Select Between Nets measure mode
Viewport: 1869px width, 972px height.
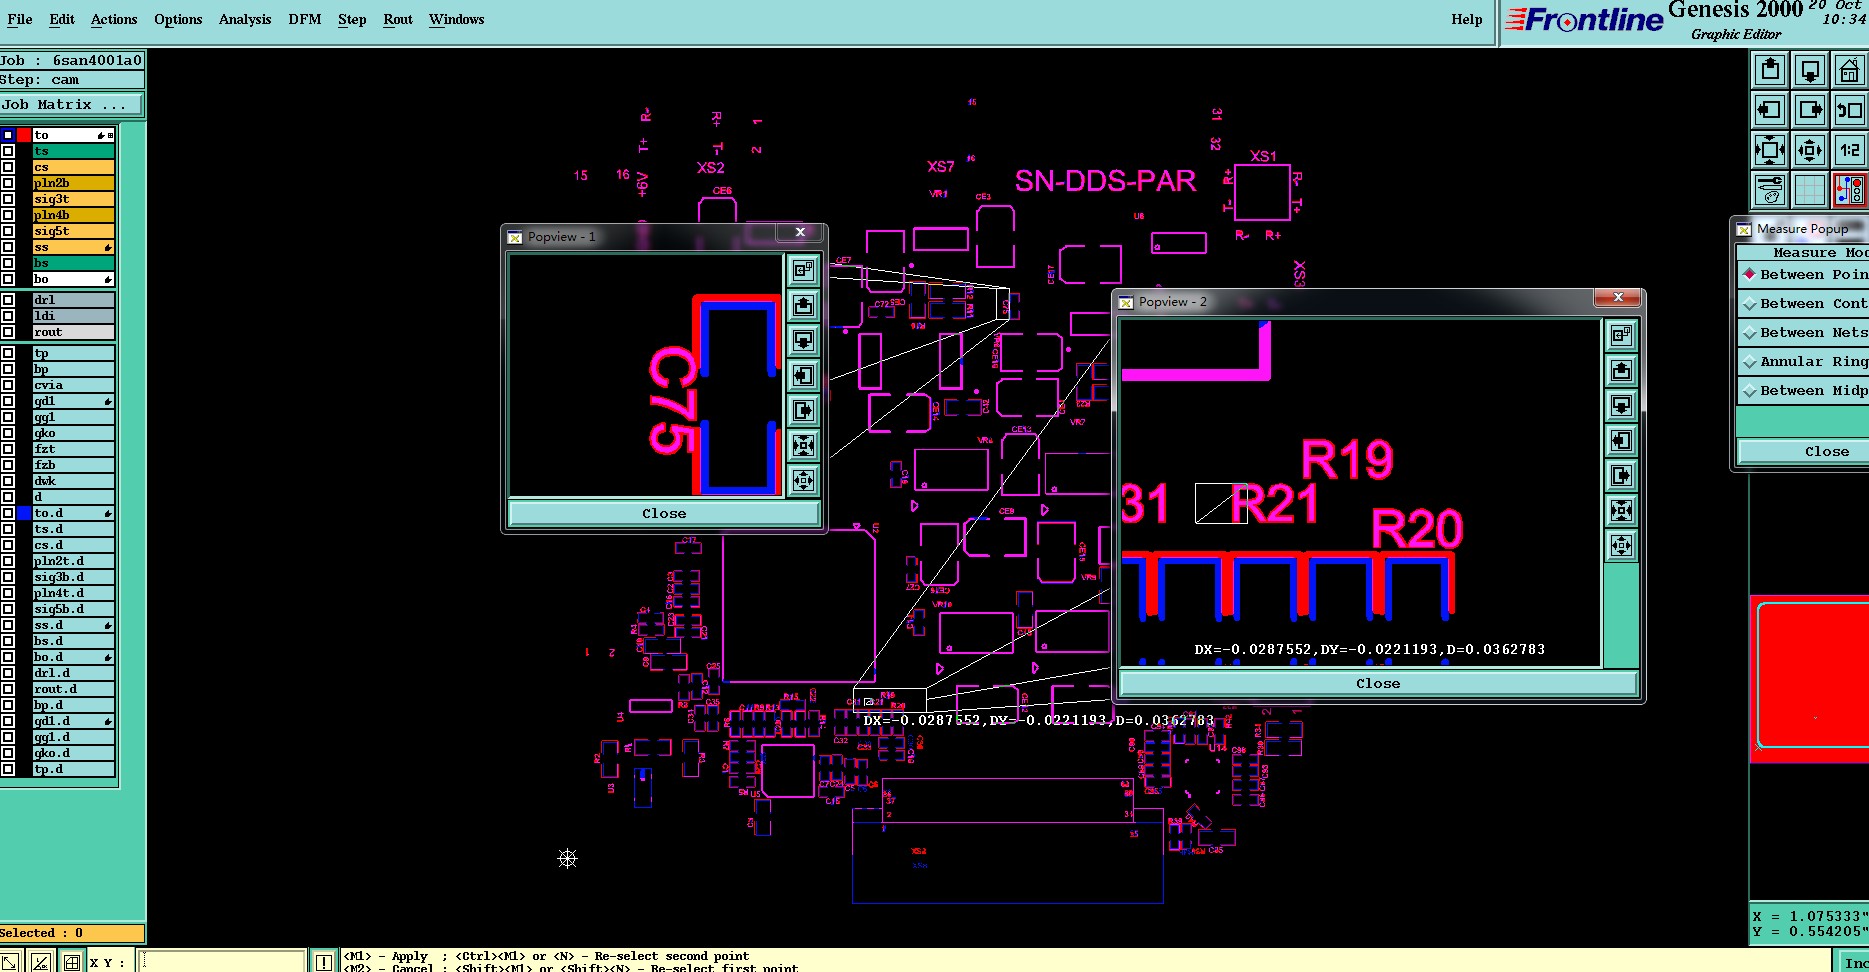point(1803,332)
